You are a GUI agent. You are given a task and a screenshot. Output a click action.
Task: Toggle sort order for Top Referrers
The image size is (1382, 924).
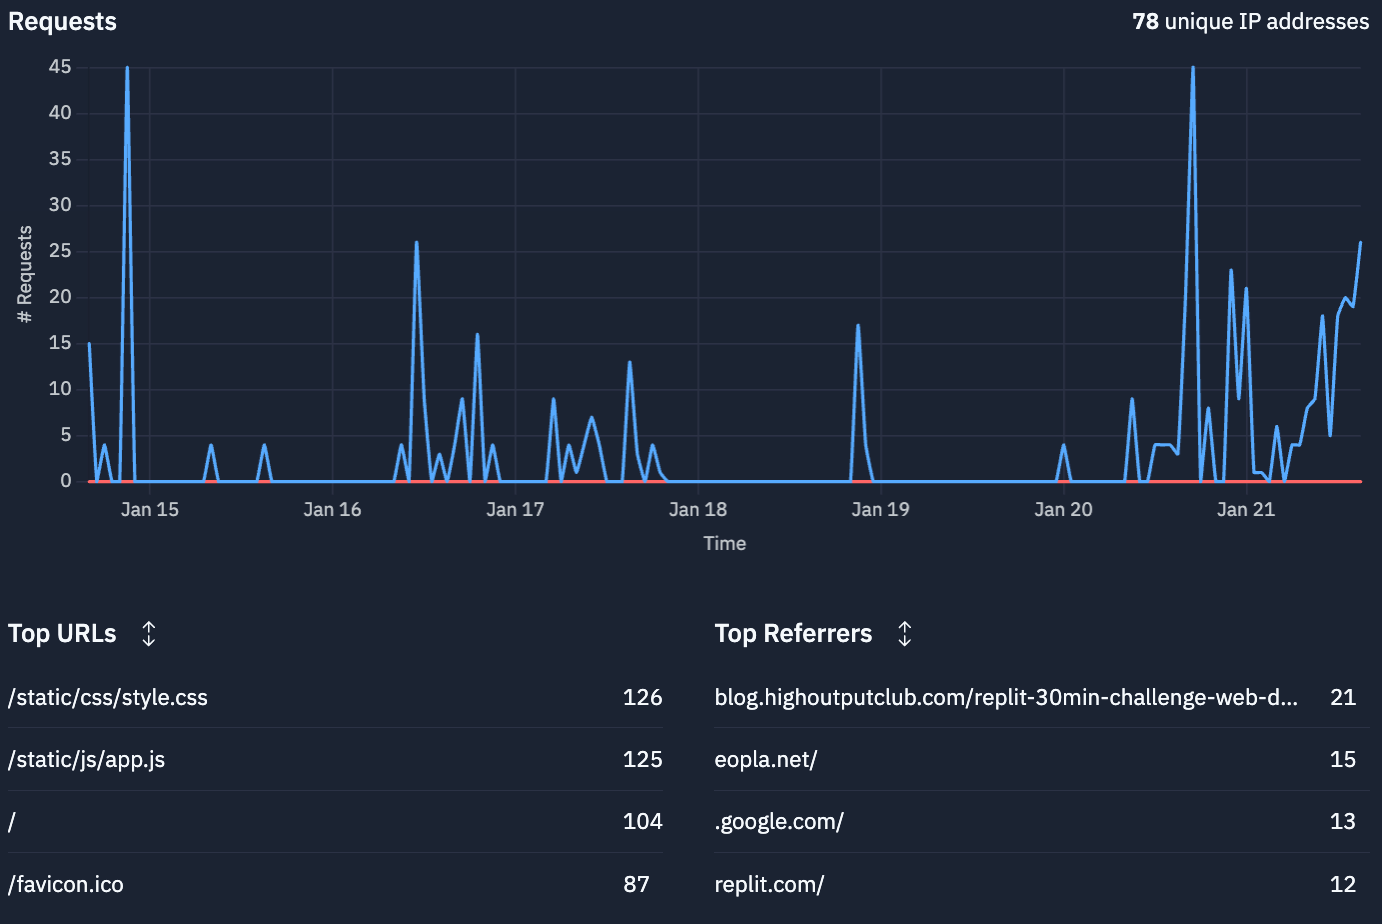pyautogui.click(x=905, y=633)
